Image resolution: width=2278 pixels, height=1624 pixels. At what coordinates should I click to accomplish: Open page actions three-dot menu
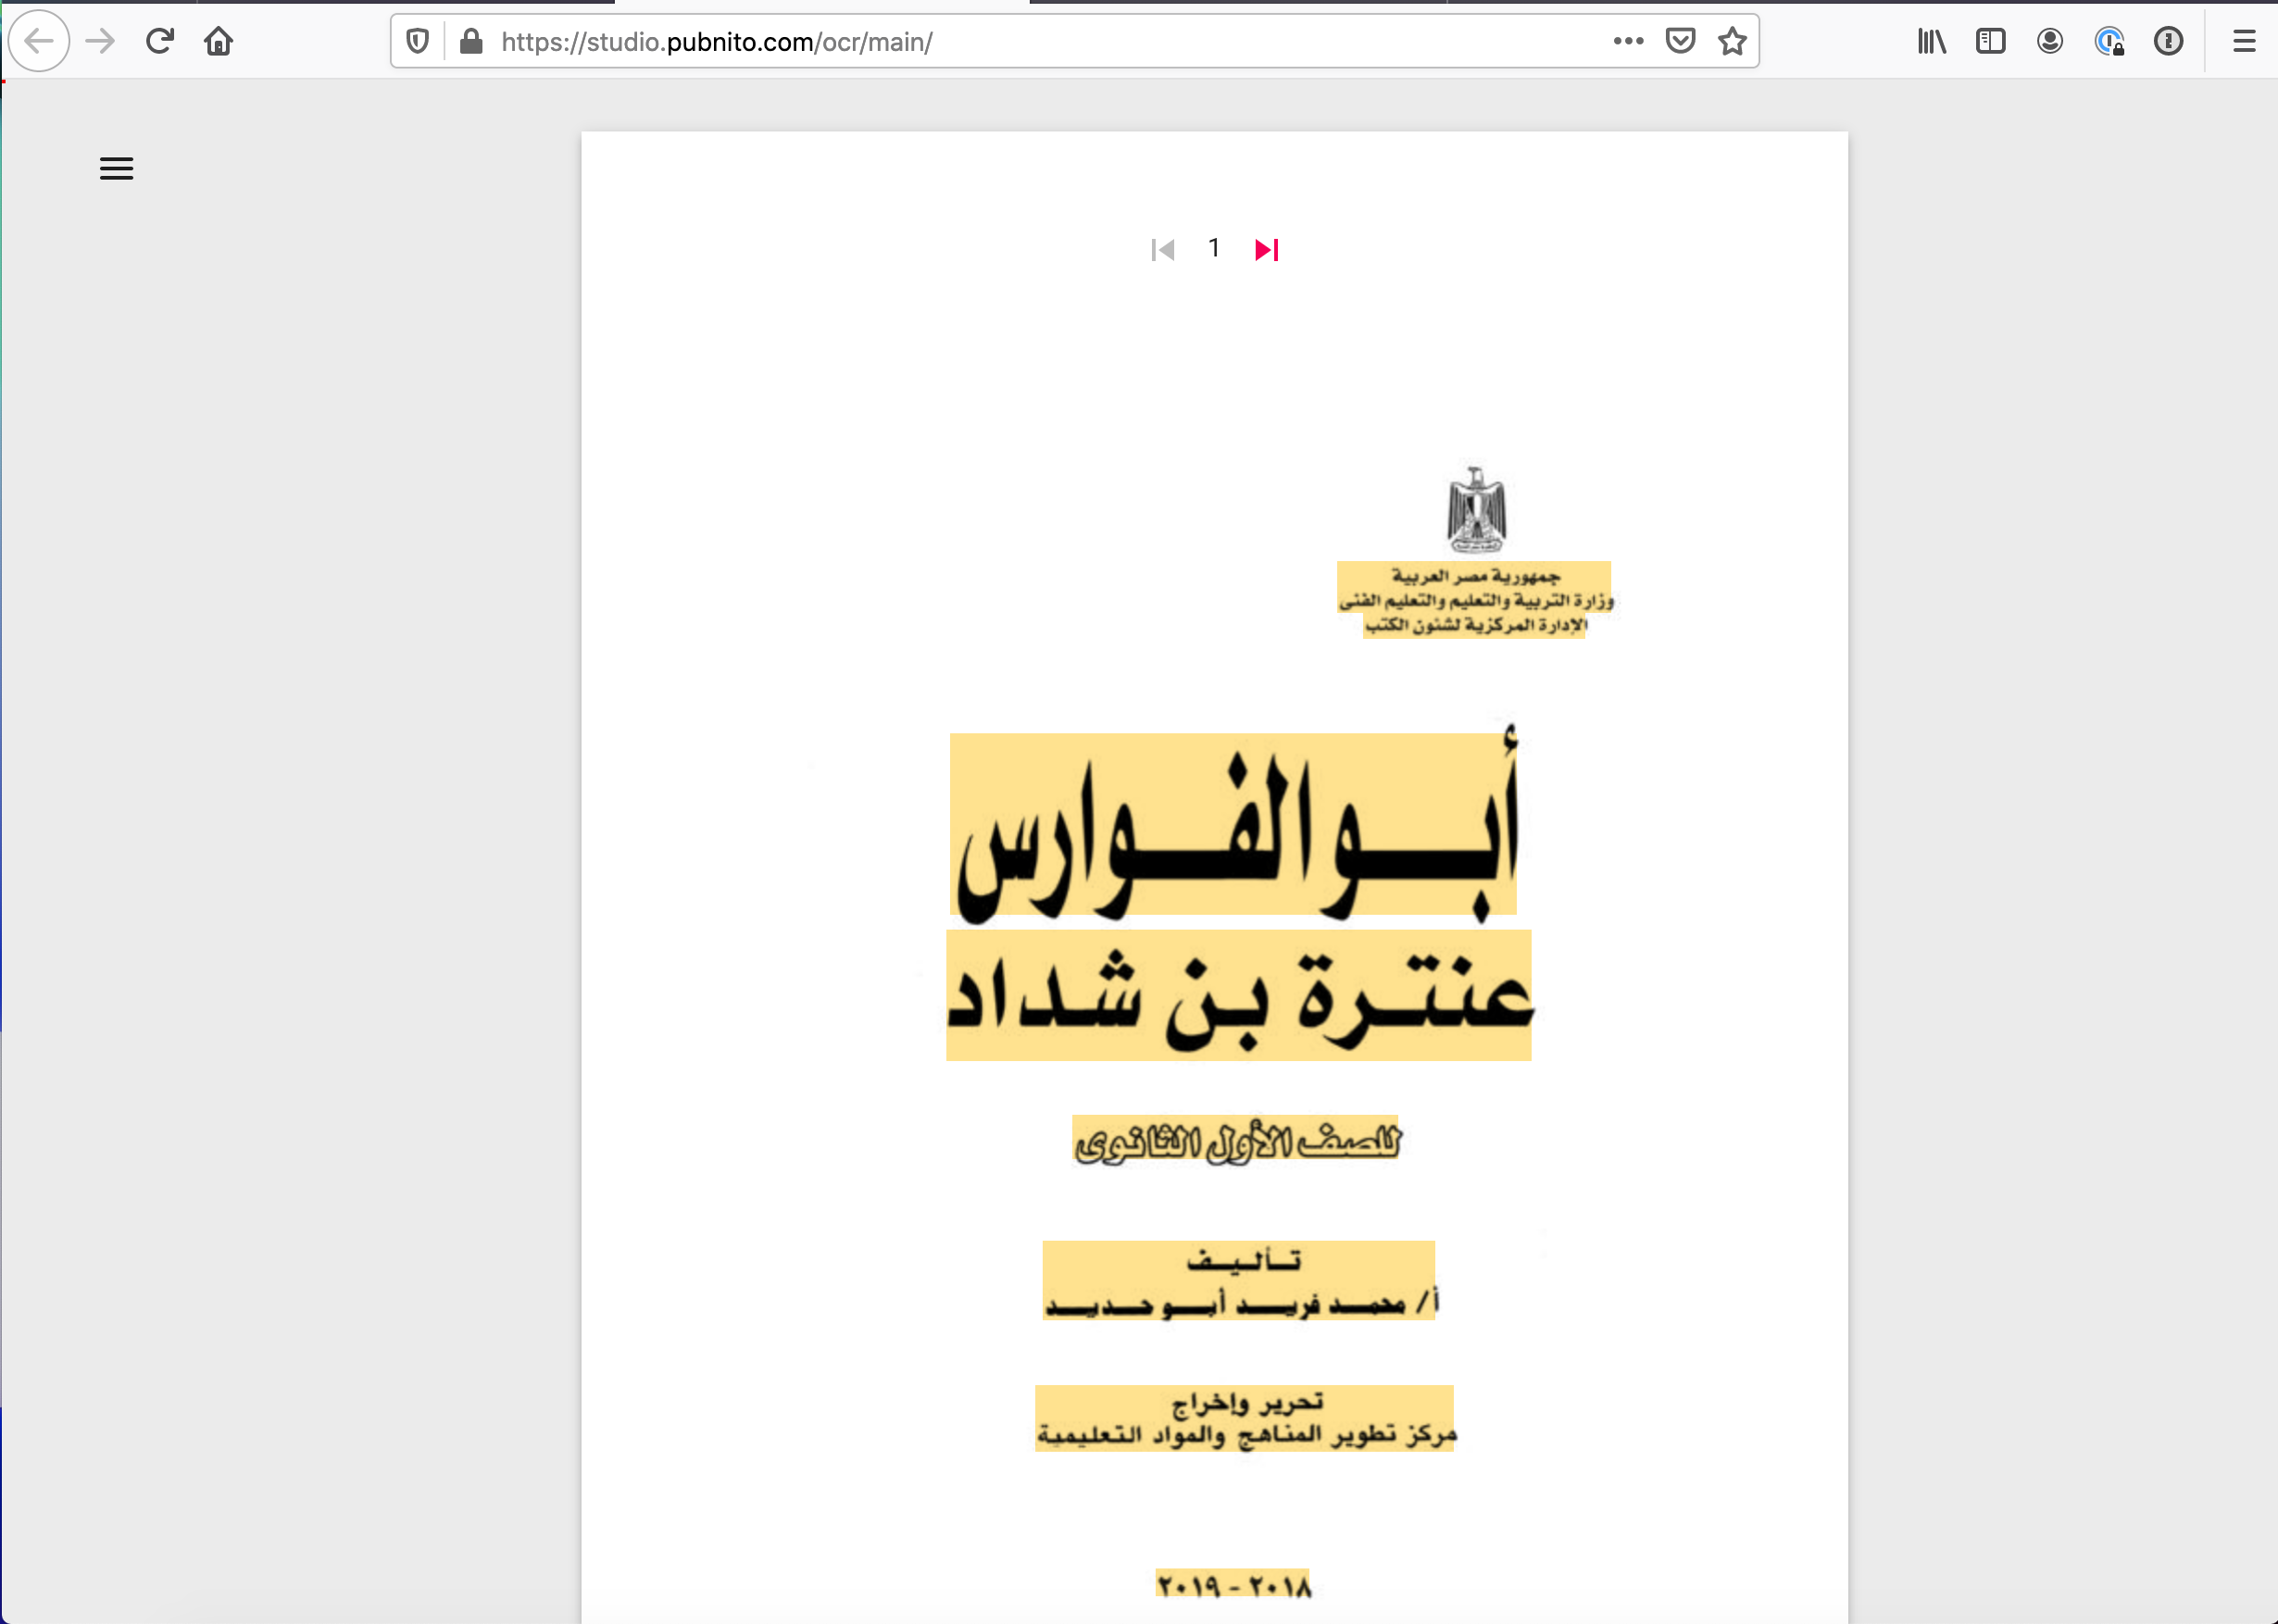(1628, 41)
